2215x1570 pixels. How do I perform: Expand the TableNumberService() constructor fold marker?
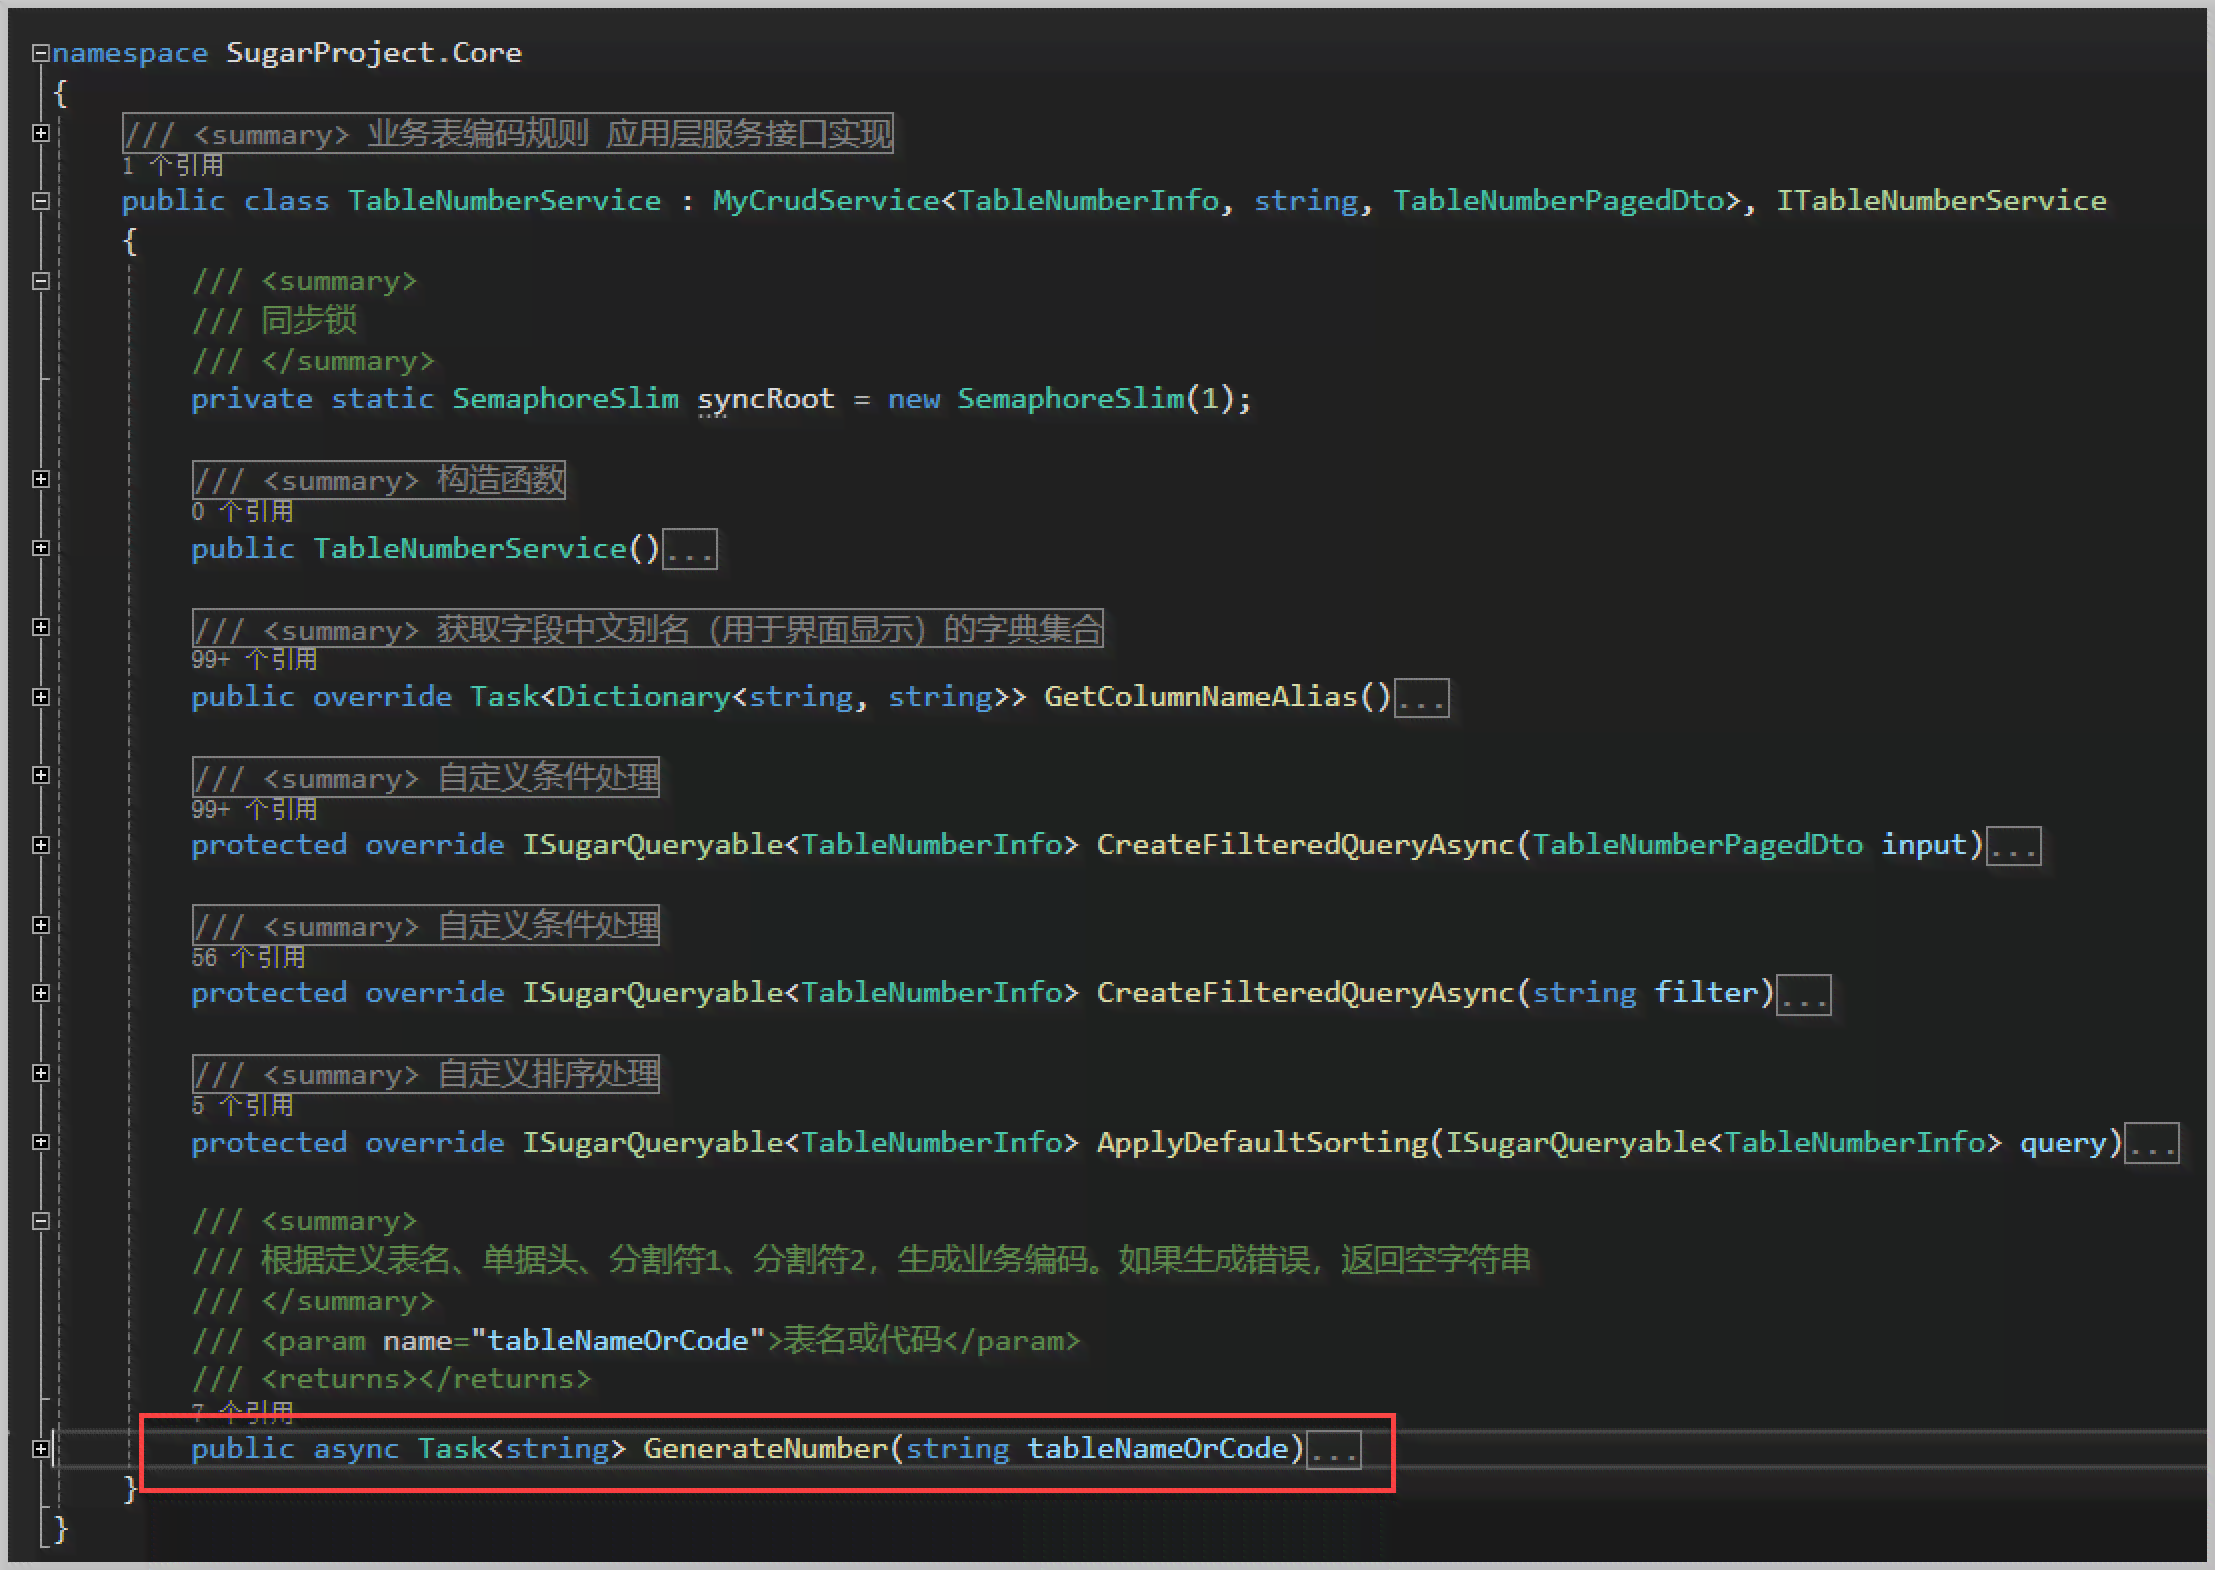pos(41,548)
